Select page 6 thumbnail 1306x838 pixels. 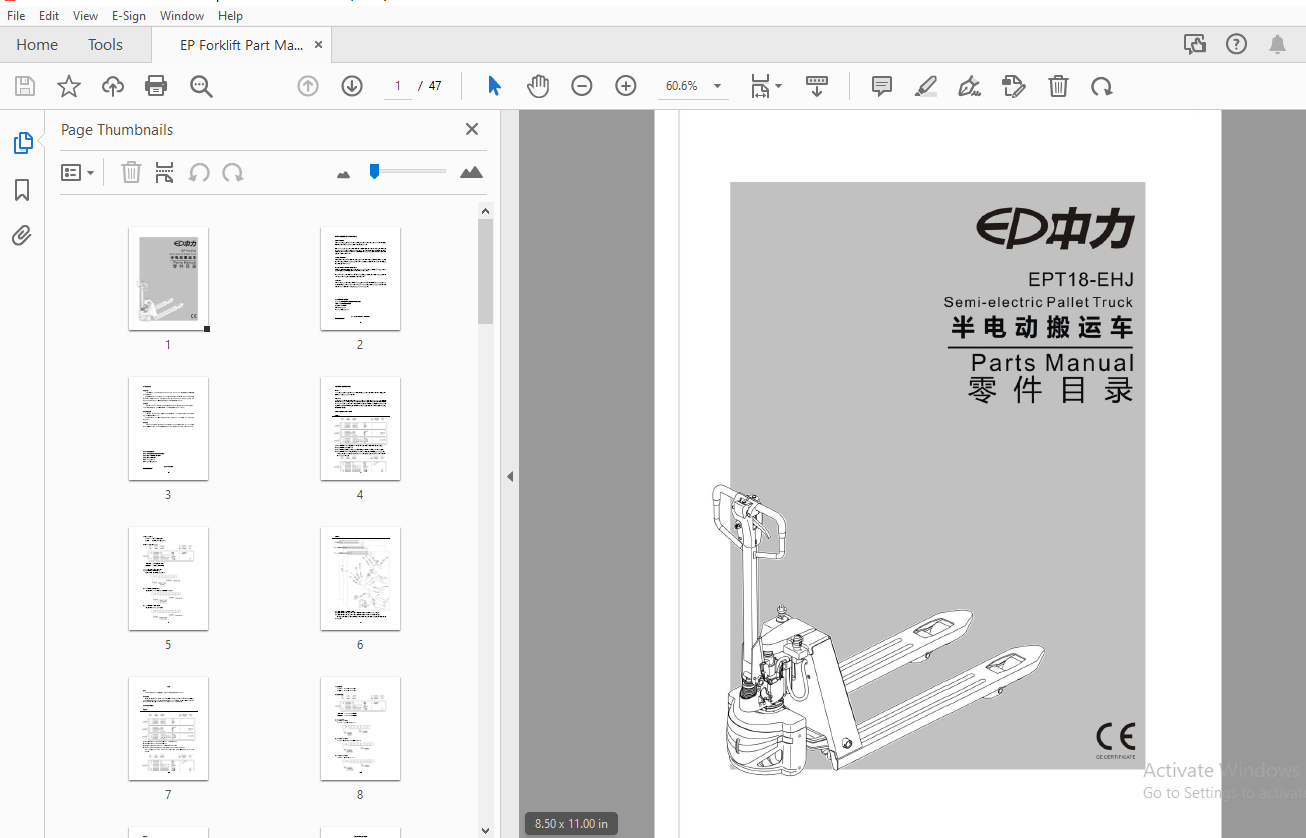(360, 579)
